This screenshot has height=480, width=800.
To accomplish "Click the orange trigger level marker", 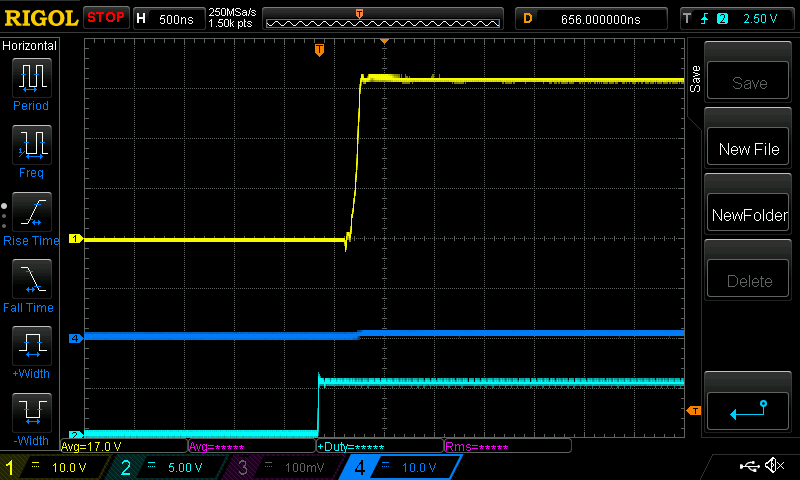I will [x=692, y=410].
